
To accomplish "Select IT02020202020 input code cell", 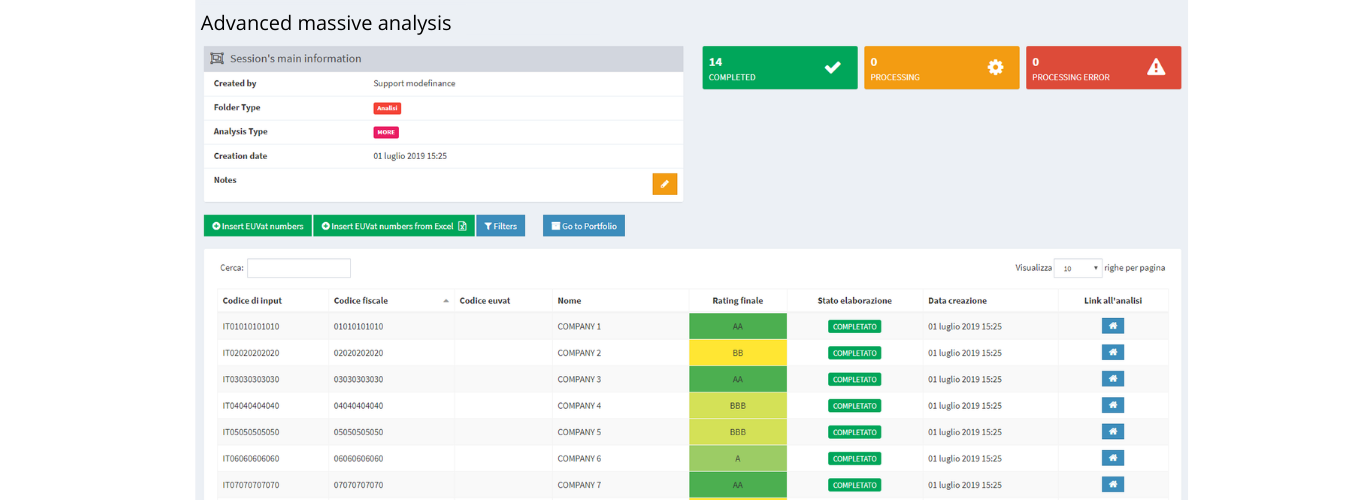I will pyautogui.click(x=273, y=353).
